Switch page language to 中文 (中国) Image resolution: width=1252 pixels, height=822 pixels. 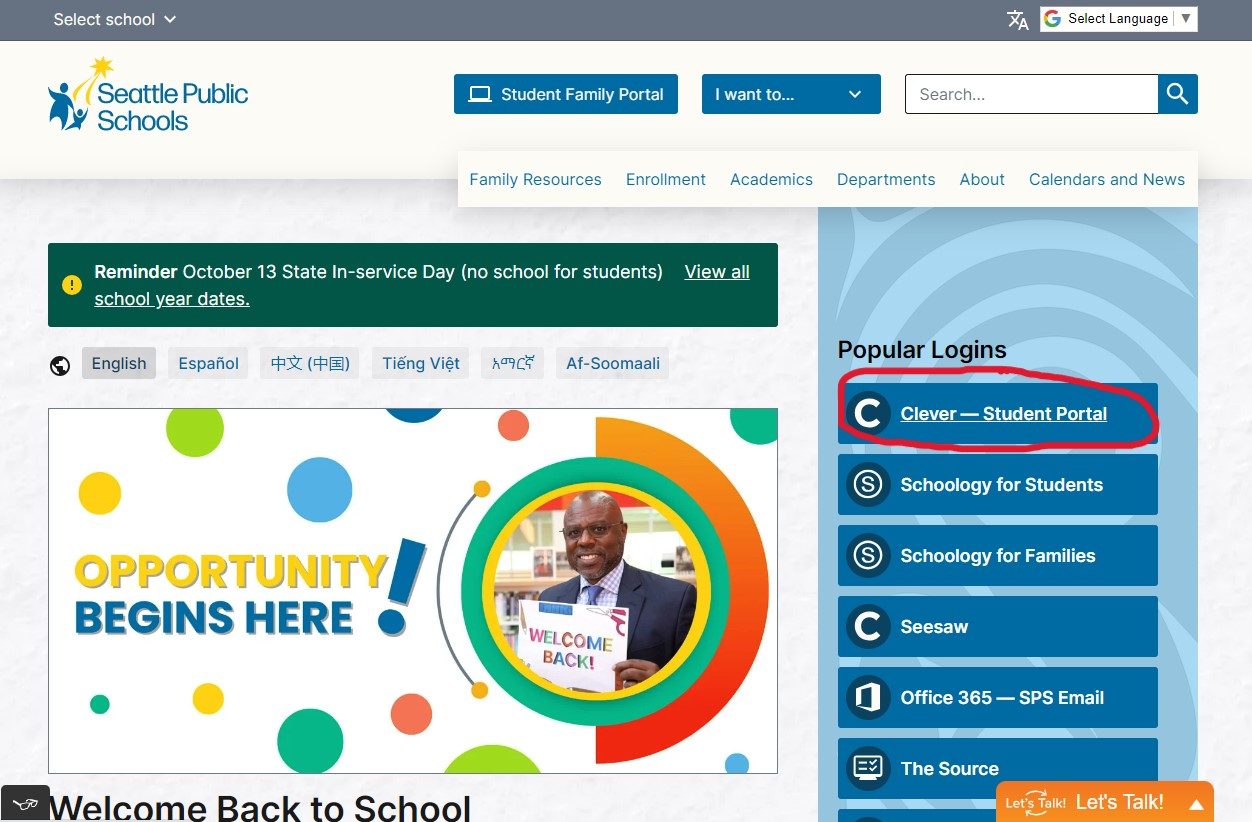click(310, 363)
